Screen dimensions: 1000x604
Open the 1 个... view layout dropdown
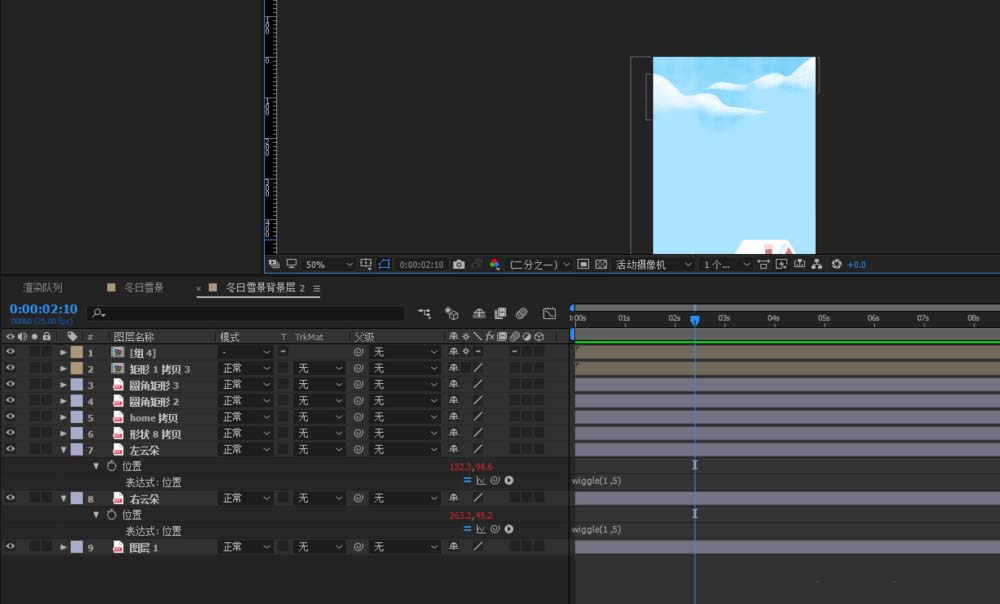coord(726,265)
